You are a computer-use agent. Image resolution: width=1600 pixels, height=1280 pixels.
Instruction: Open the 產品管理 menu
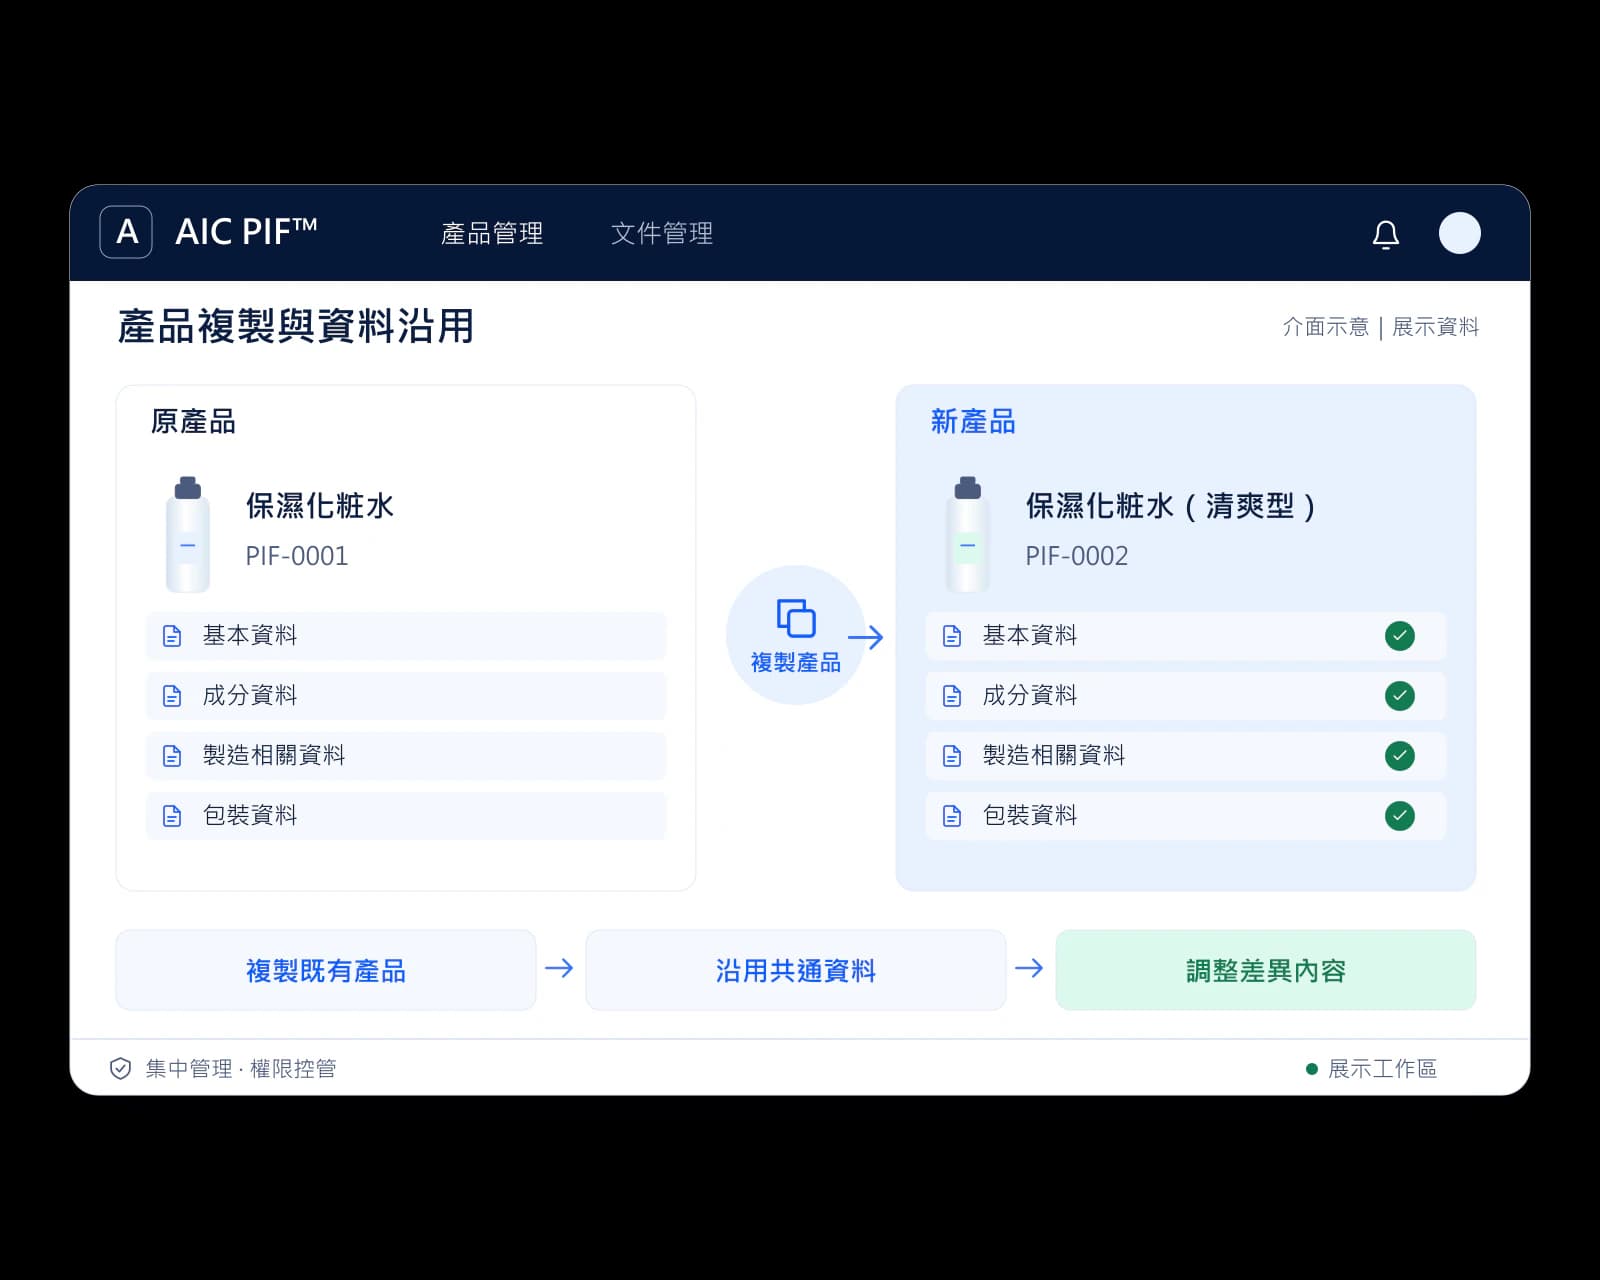point(492,233)
